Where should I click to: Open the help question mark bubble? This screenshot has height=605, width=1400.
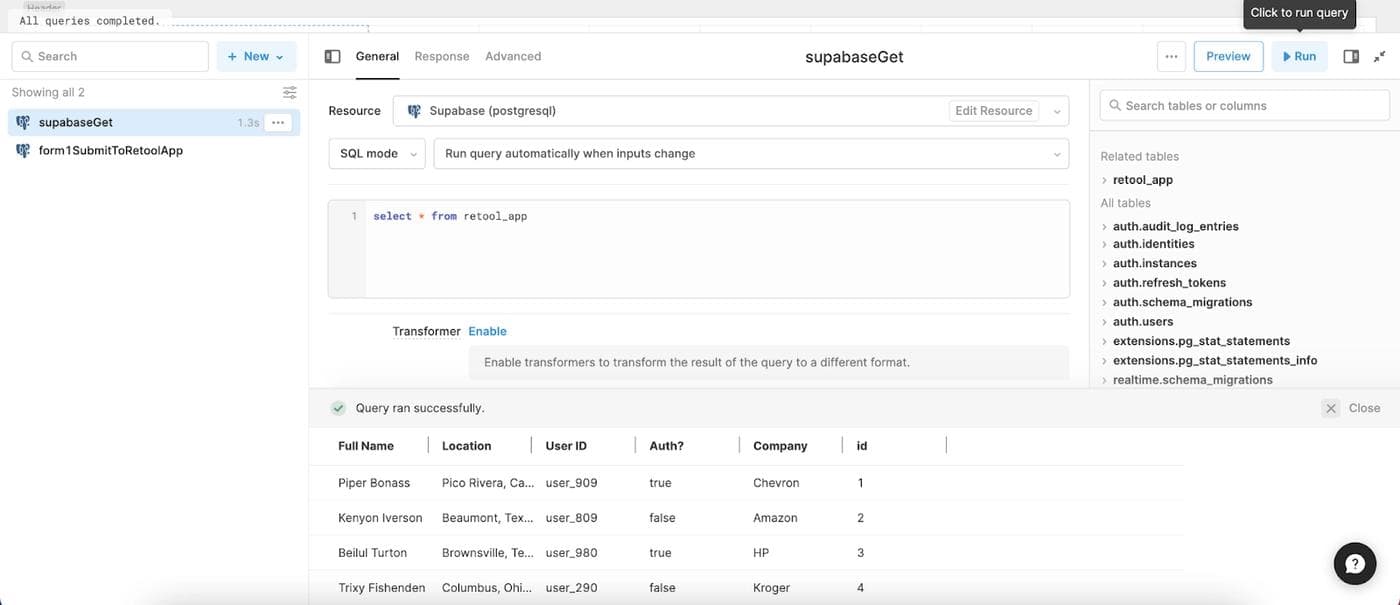click(1355, 564)
